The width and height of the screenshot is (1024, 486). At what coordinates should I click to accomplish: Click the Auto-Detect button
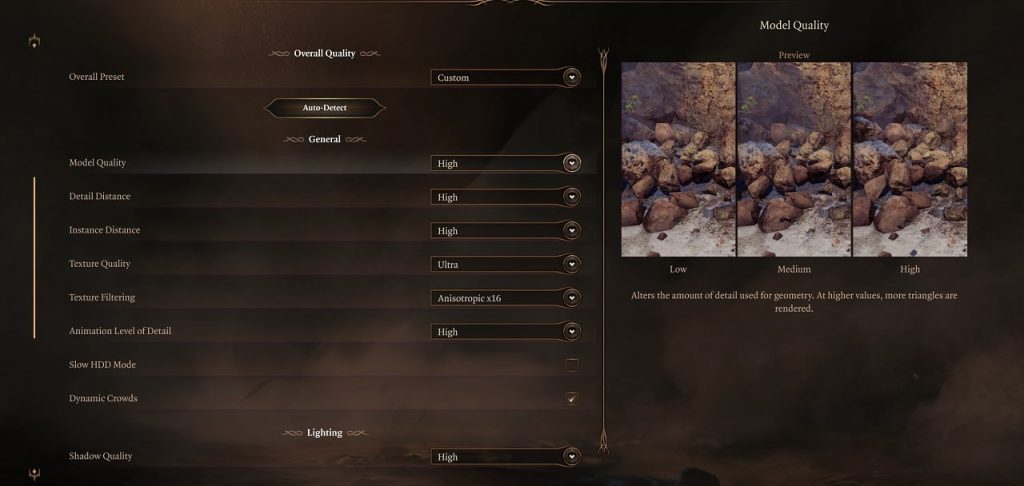point(325,108)
